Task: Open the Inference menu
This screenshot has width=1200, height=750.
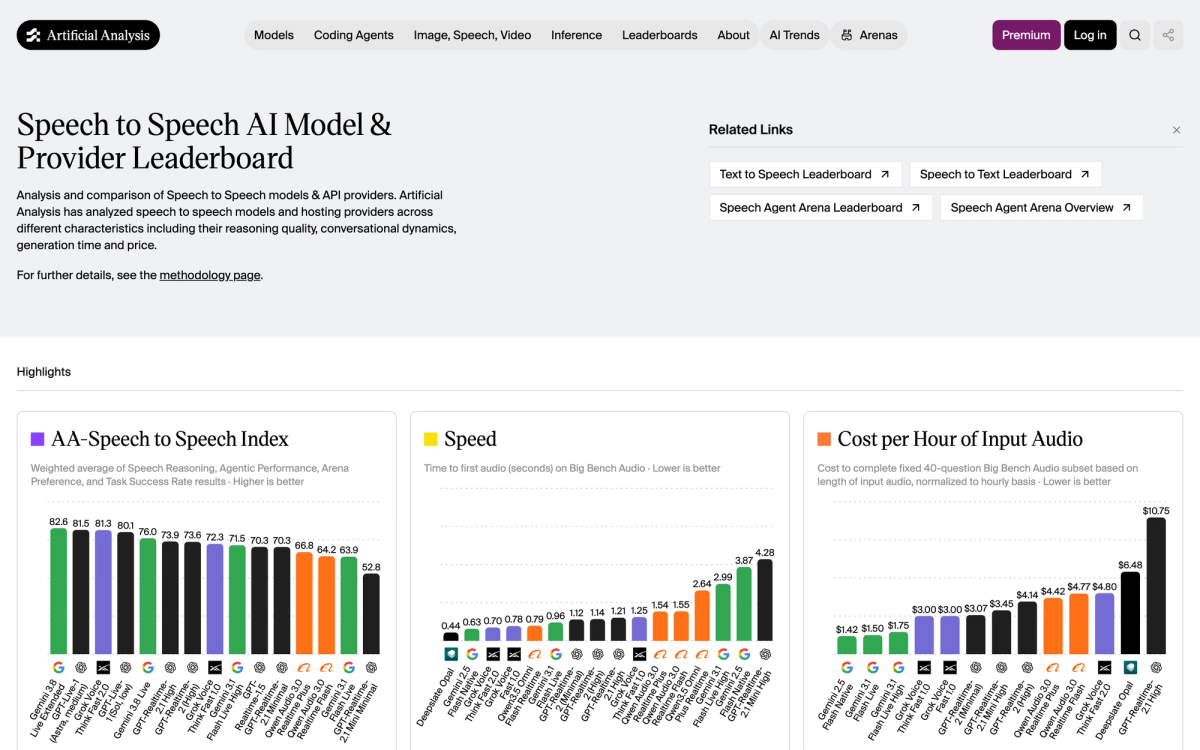Action: click(577, 35)
